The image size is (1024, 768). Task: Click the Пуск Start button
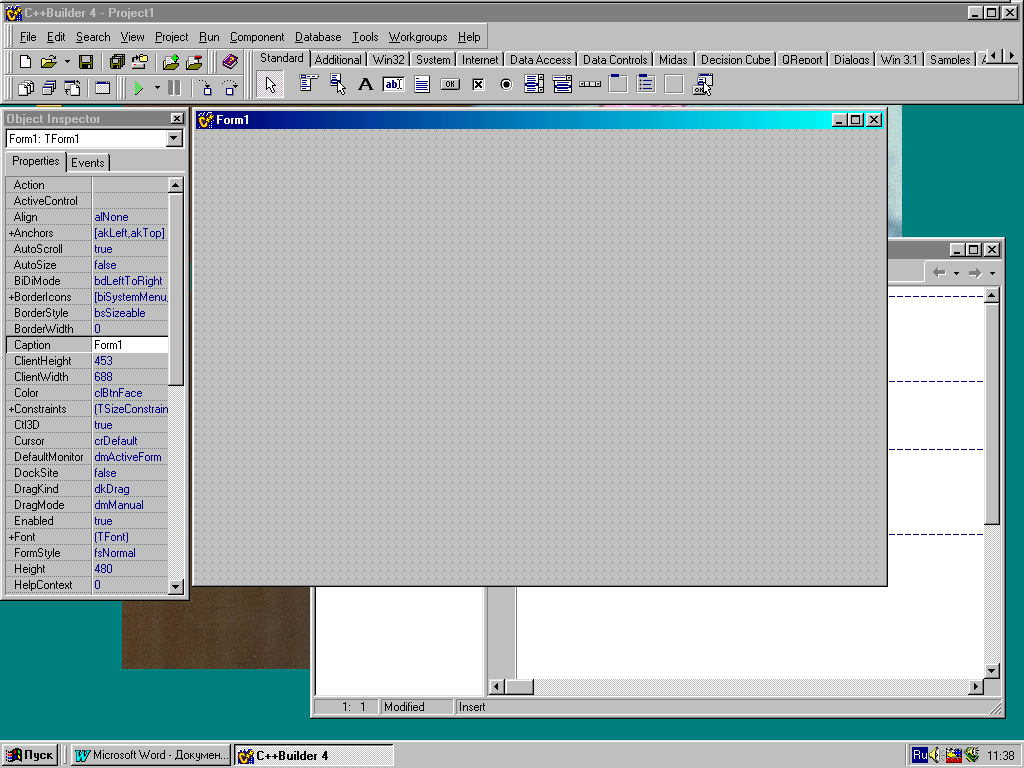(29, 755)
